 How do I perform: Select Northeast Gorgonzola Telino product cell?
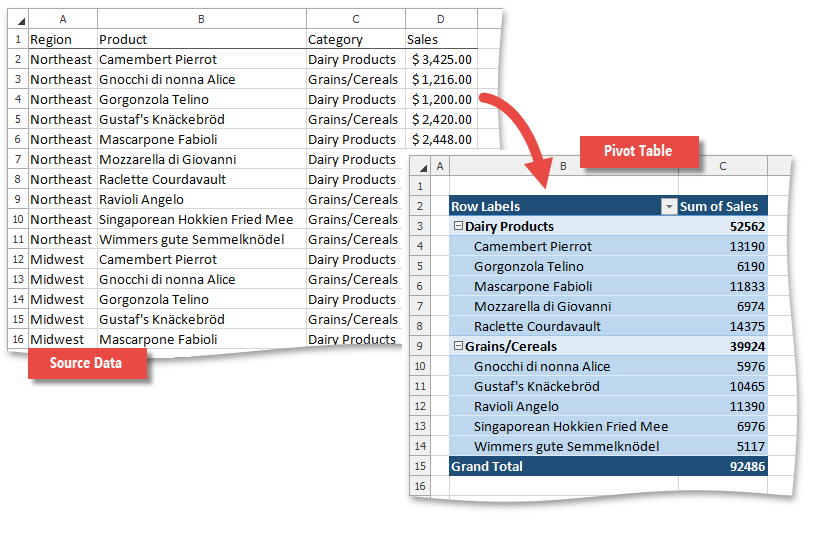pyautogui.click(x=202, y=99)
